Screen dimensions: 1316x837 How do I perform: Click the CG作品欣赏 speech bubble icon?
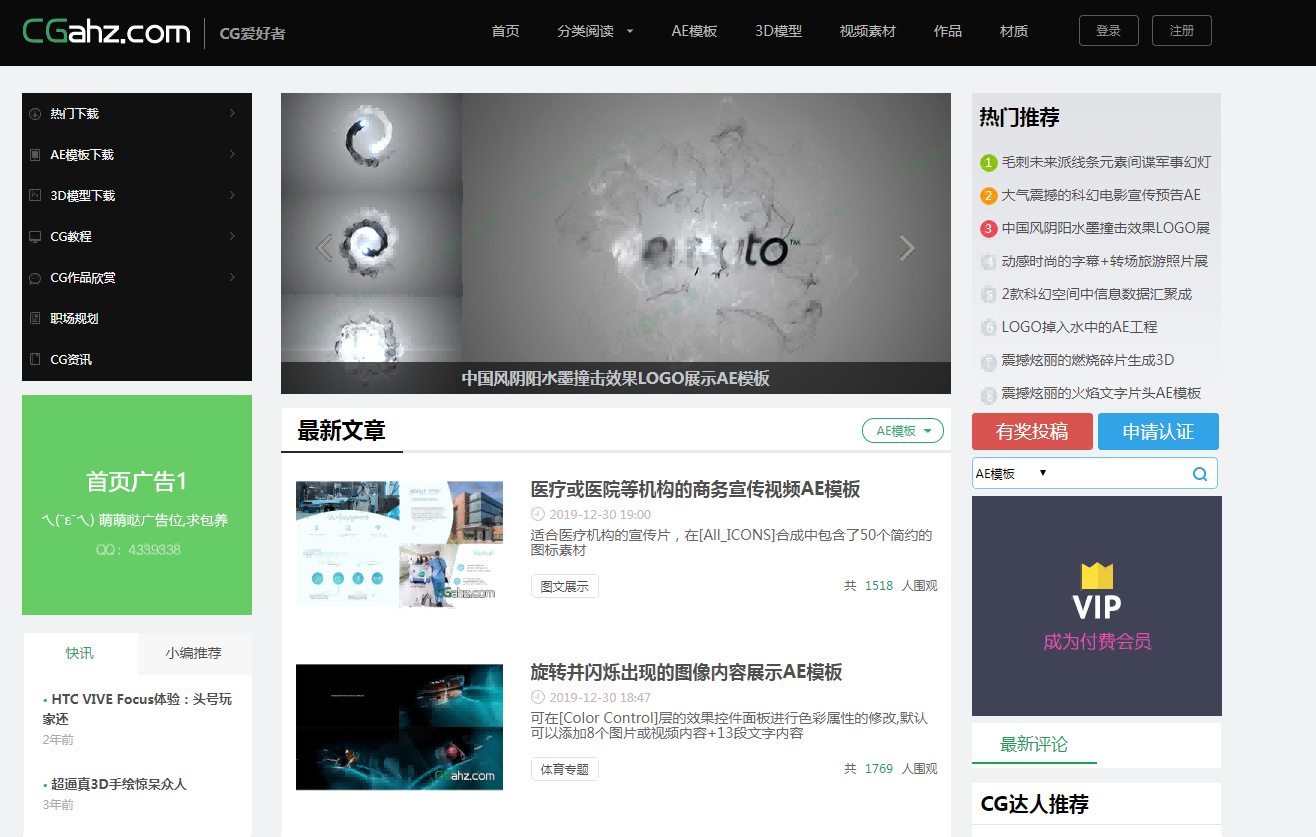coord(35,277)
